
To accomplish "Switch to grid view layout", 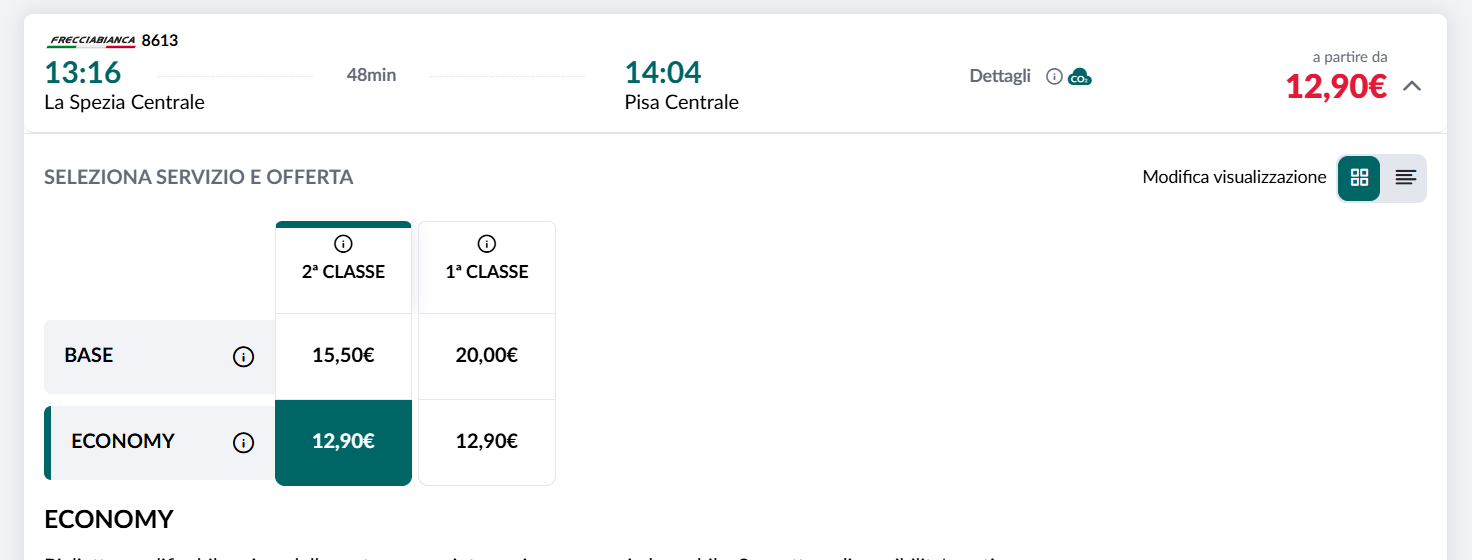I will click(x=1359, y=178).
